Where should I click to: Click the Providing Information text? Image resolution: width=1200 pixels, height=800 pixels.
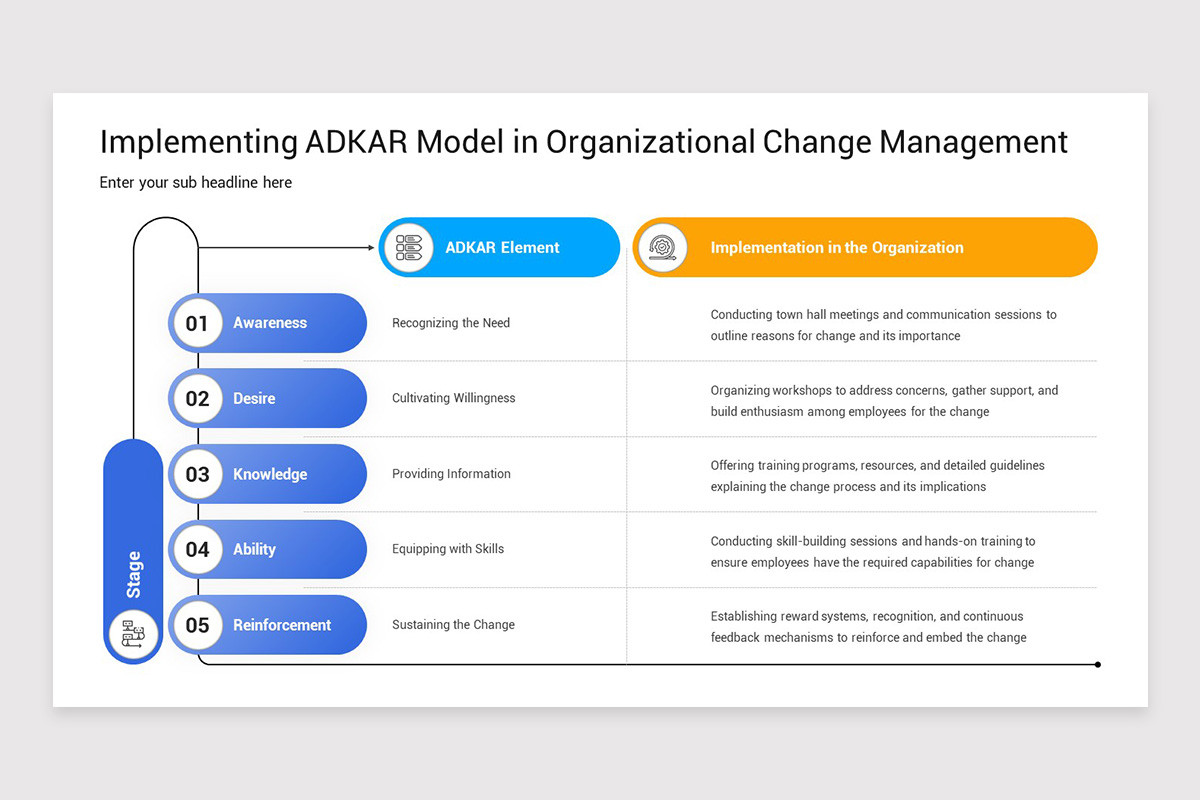coord(451,474)
